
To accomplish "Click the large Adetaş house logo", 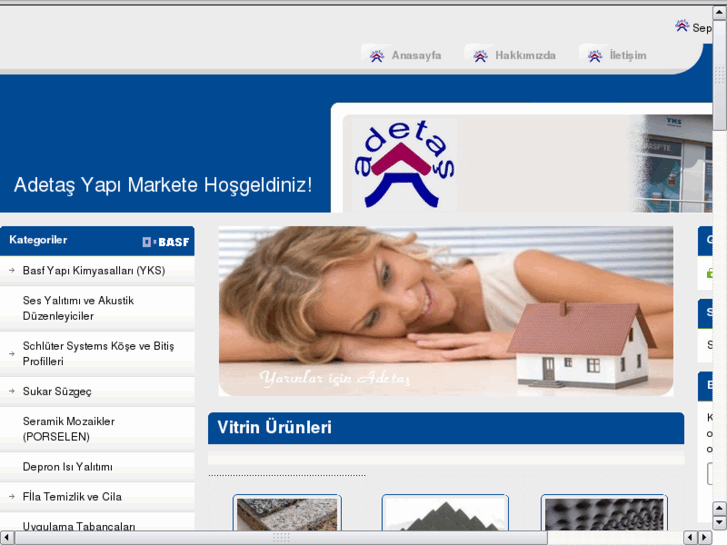I will click(404, 164).
